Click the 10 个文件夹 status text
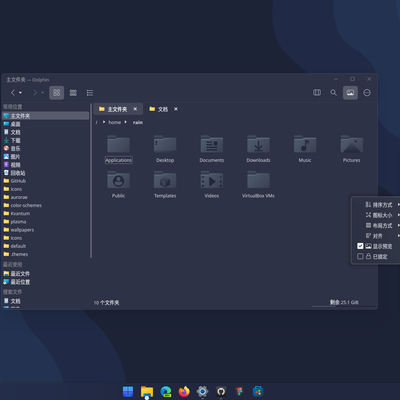Viewport: 400px width, 400px height. point(106,303)
